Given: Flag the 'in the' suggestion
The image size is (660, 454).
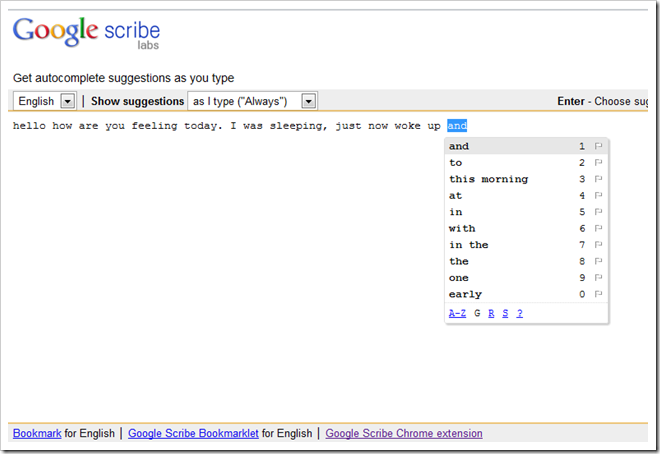Looking at the screenshot, I should point(598,244).
